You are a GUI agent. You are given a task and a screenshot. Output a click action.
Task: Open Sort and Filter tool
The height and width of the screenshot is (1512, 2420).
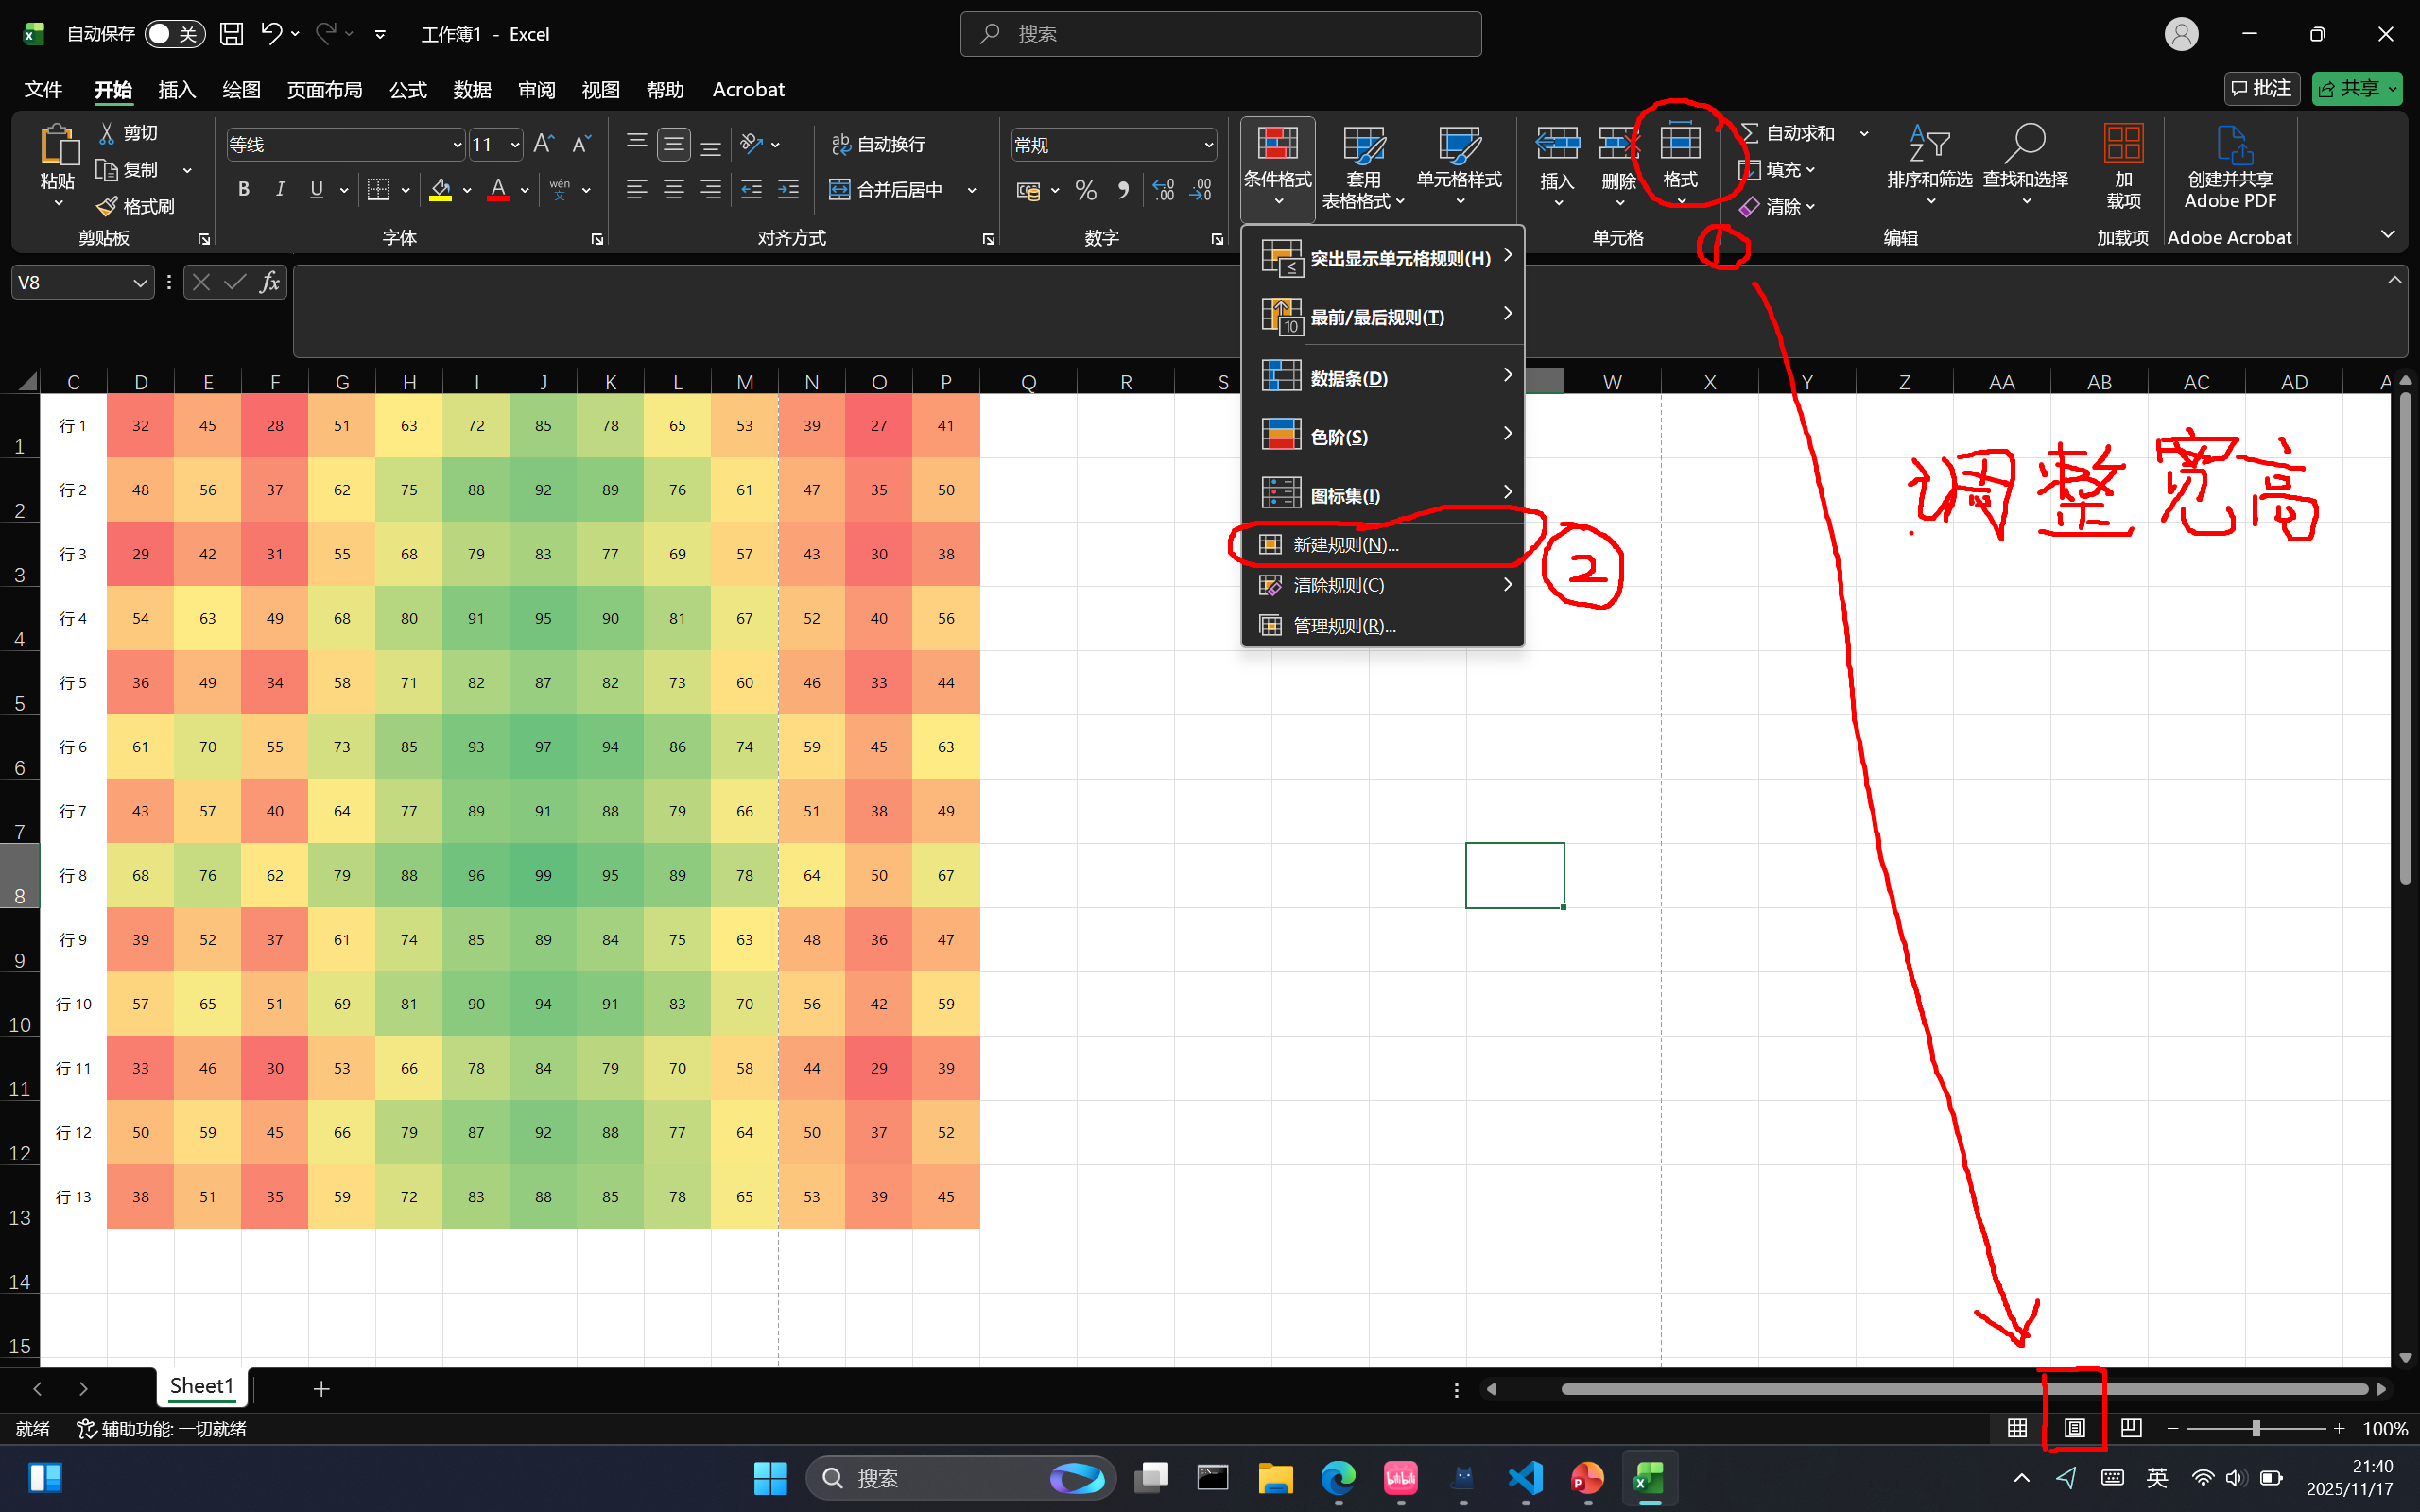(1929, 166)
